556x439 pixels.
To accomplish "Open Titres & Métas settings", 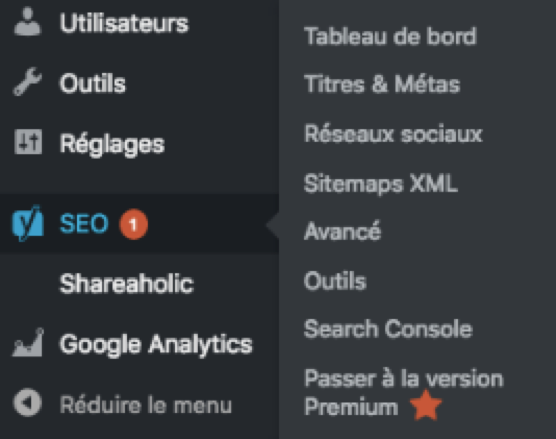I will coord(382,84).
